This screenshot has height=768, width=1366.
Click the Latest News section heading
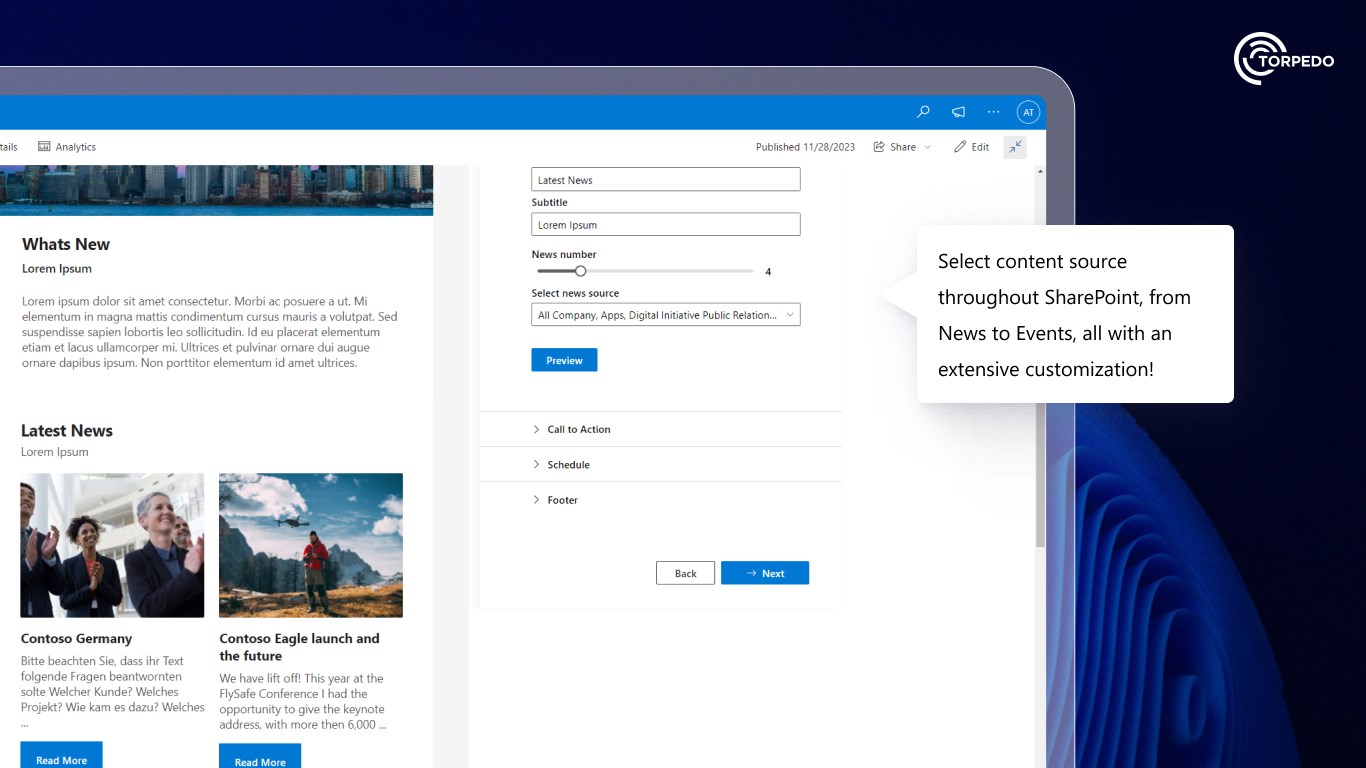67,431
